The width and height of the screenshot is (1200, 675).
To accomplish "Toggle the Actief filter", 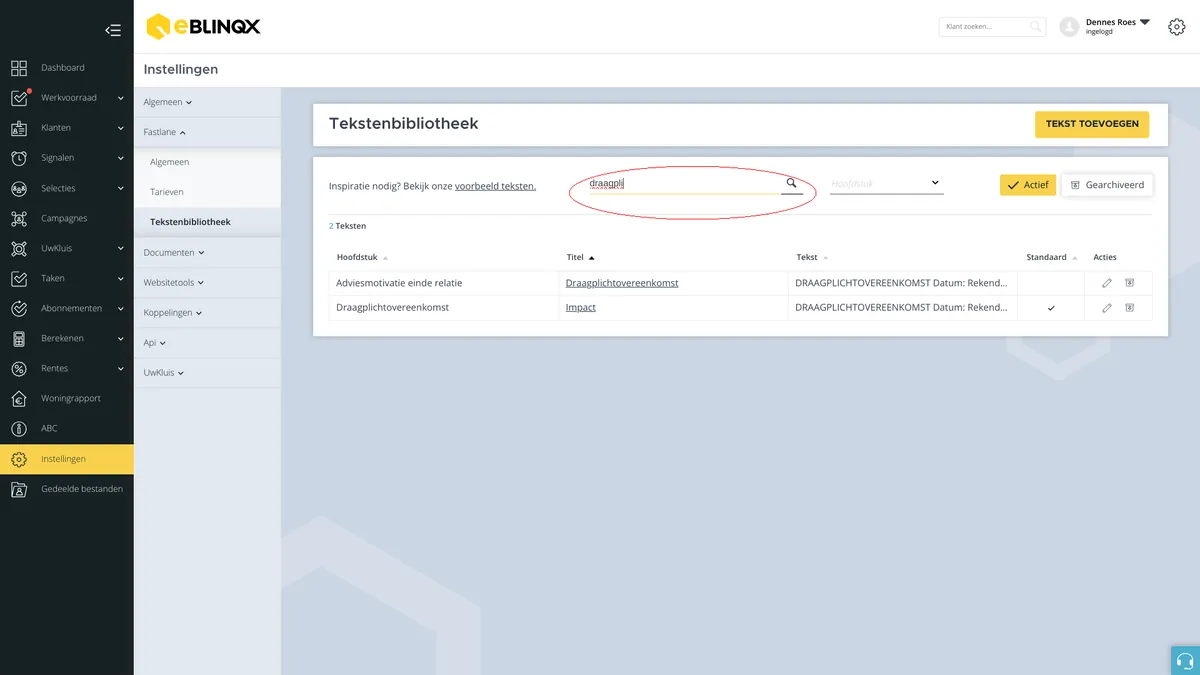I will pyautogui.click(x=1028, y=185).
